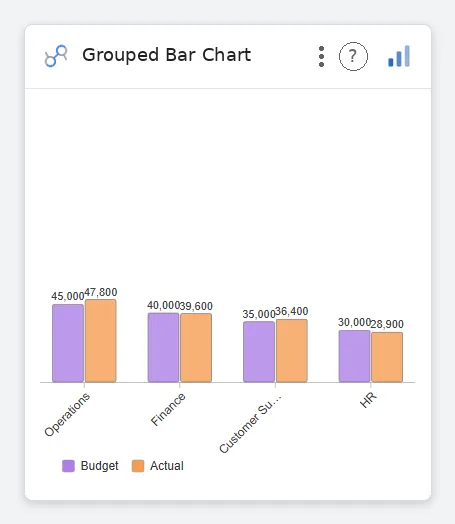This screenshot has height=524, width=455.
Task: Click the 36,400 data label
Action: coord(292,311)
